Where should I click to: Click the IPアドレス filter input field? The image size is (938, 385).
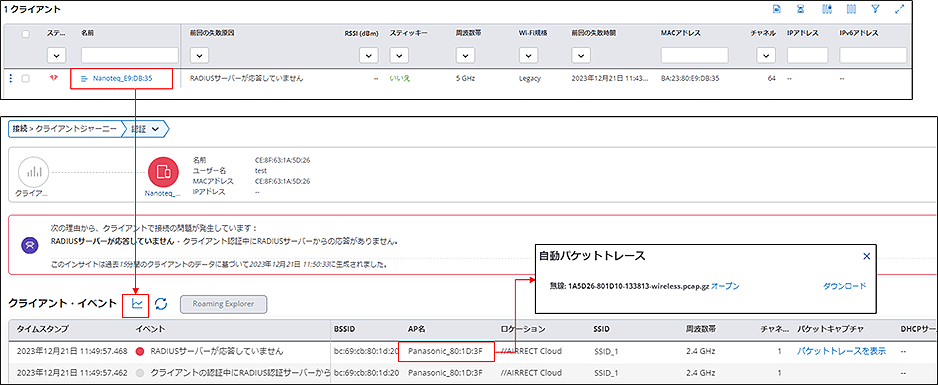click(x=808, y=56)
